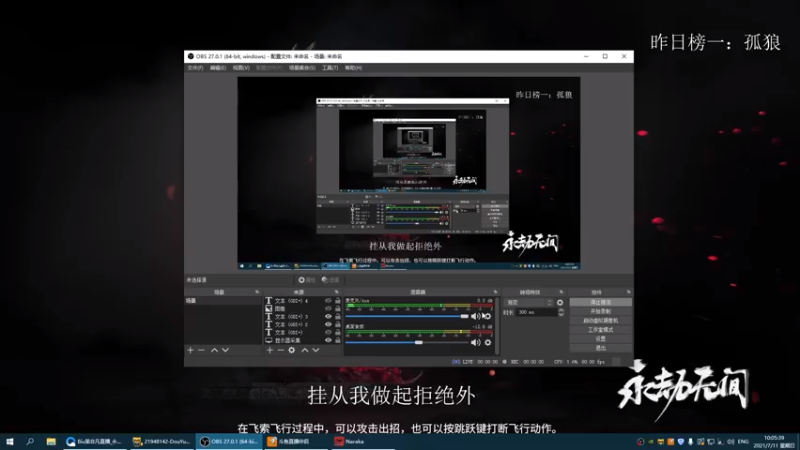This screenshot has height=450, width=800.
Task: Add a new source with plus icon
Action: (x=270, y=350)
